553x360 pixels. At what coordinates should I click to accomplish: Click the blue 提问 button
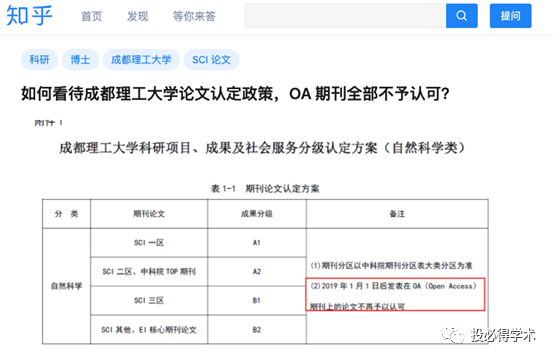pos(510,16)
